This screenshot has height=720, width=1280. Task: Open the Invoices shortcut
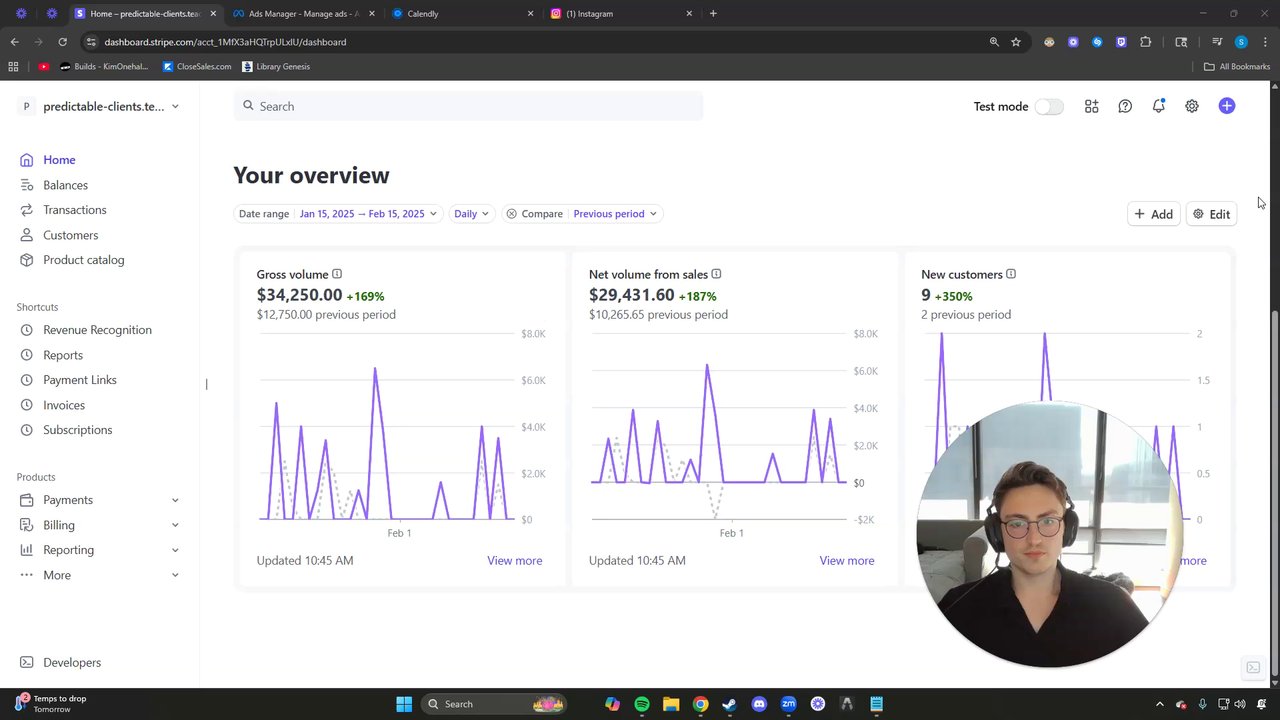(51, 405)
